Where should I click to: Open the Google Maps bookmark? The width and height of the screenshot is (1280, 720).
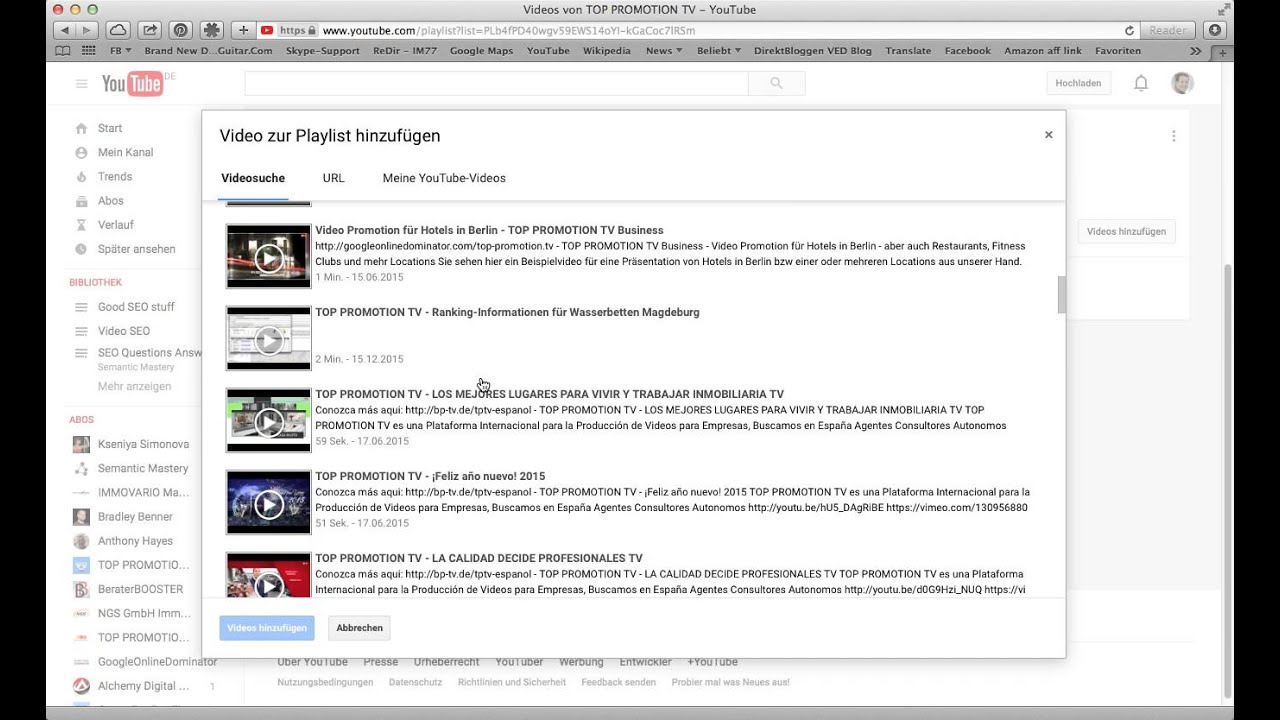[481, 50]
